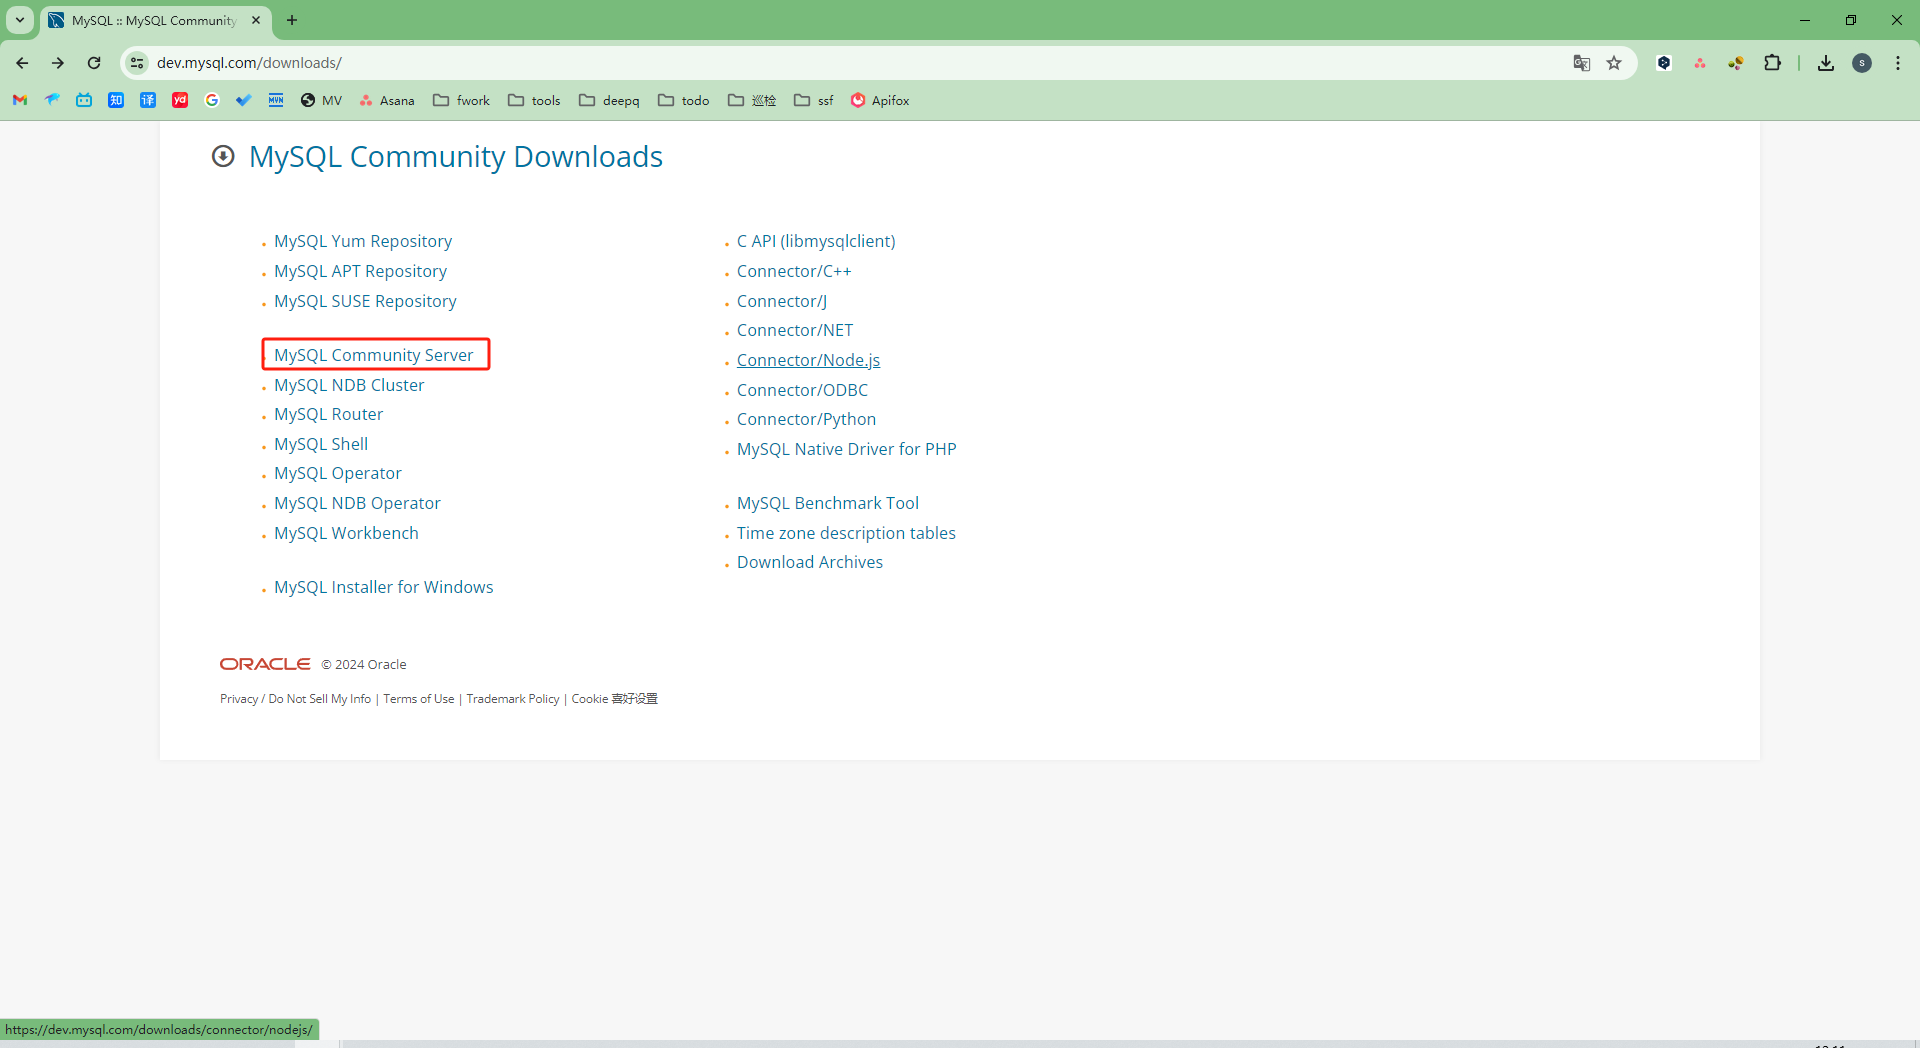Open Connector/Python link

tap(806, 419)
